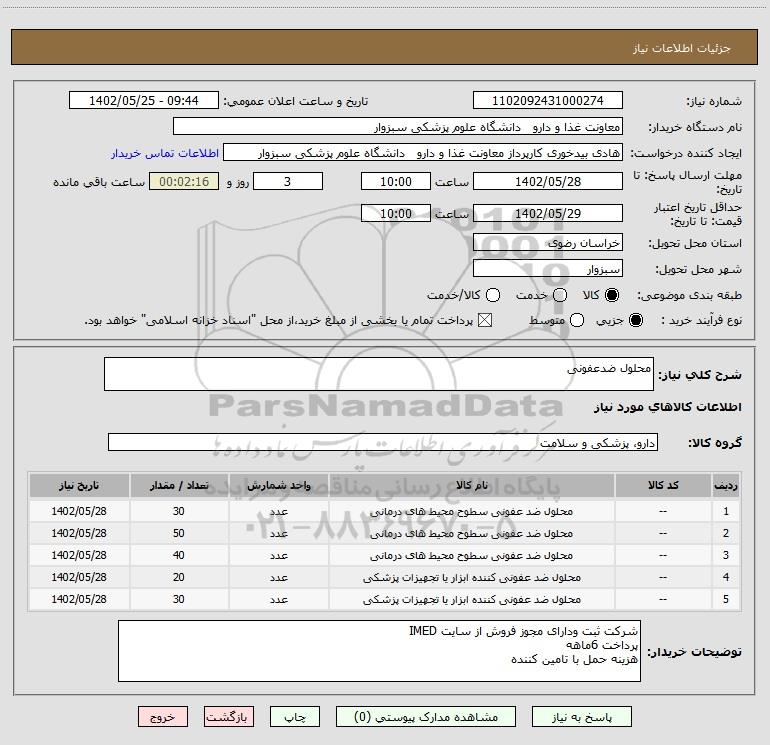The height and width of the screenshot is (745, 770).
Task: Select the خدمت radio option
Action: click(560, 295)
